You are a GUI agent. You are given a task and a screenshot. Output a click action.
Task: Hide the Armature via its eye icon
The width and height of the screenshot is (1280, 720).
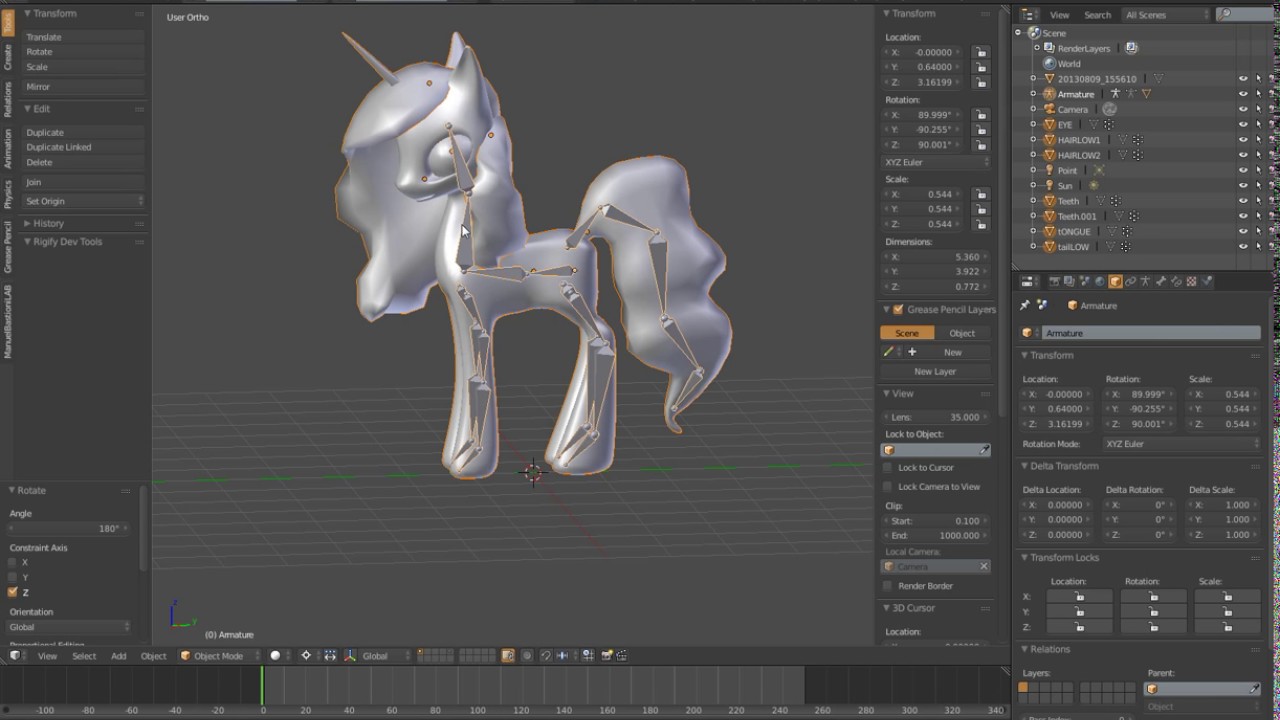(x=1243, y=94)
